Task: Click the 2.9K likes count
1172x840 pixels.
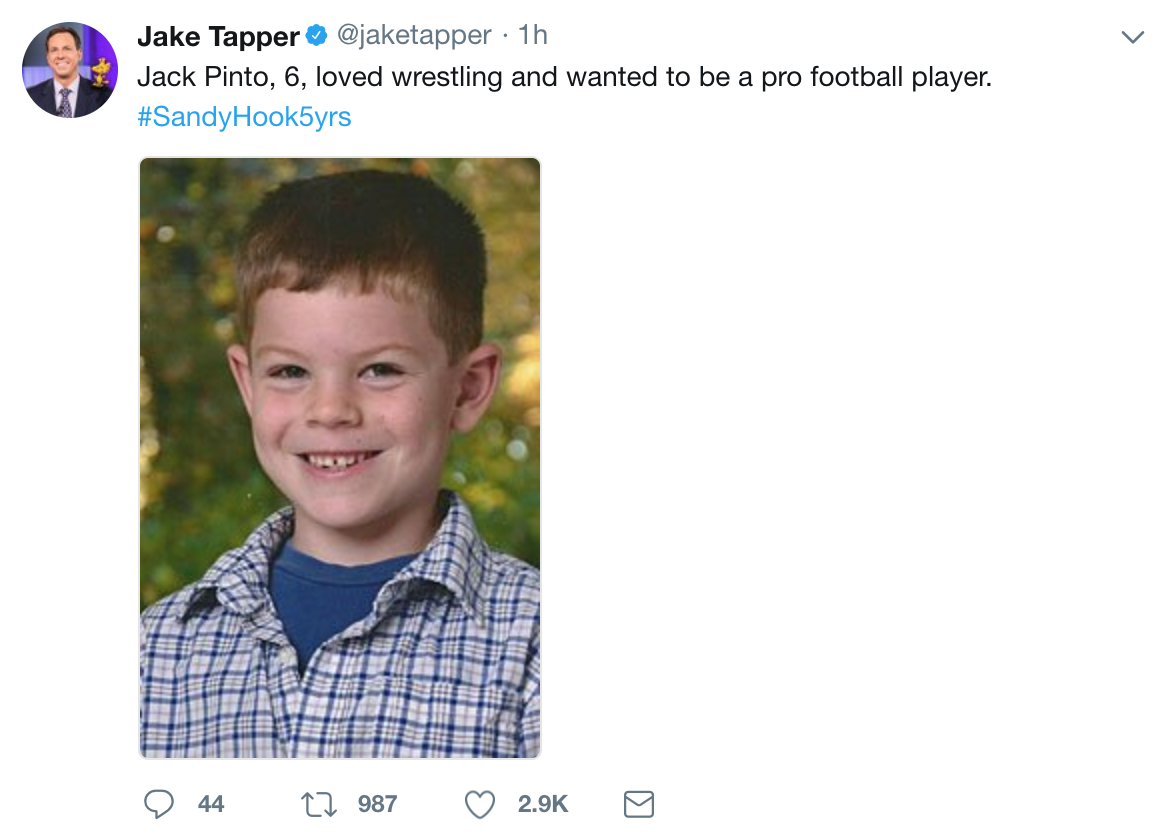Action: coord(543,804)
